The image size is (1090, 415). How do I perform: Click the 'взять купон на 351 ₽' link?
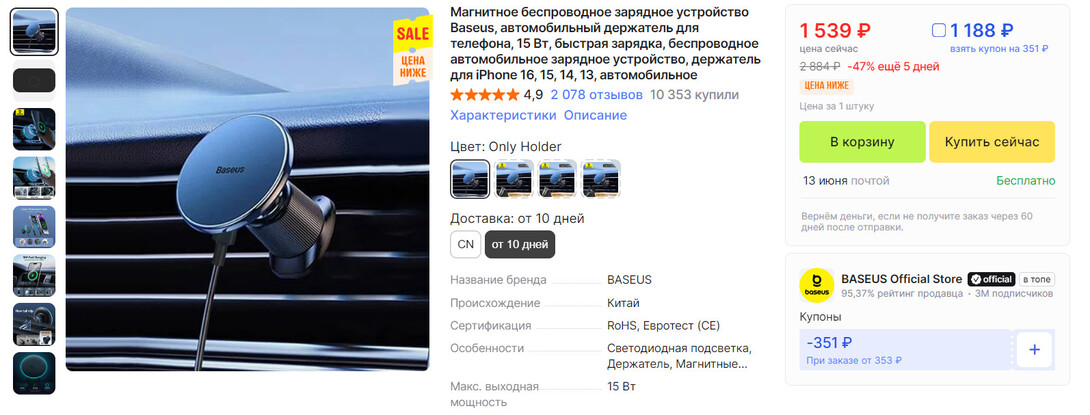tap(999, 49)
